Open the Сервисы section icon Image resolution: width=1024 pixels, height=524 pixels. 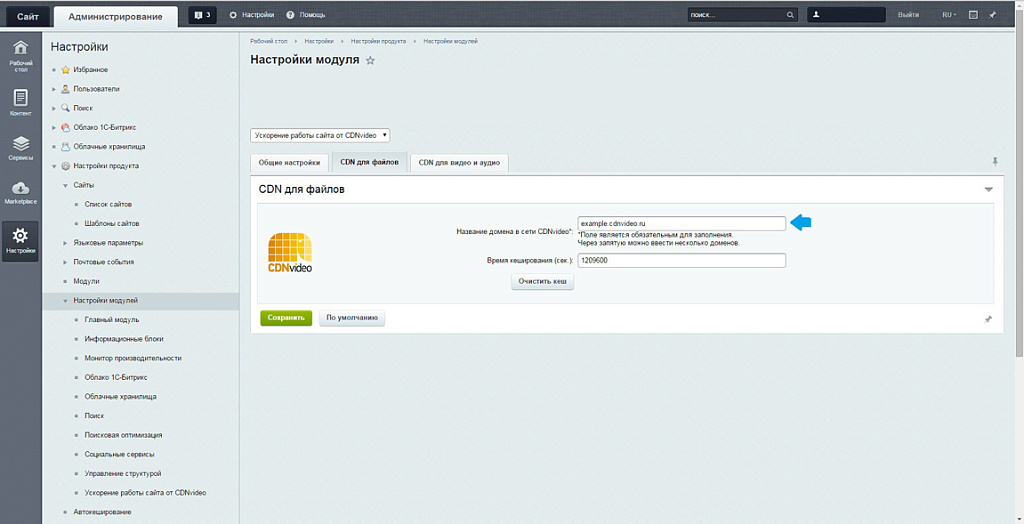(x=20, y=148)
